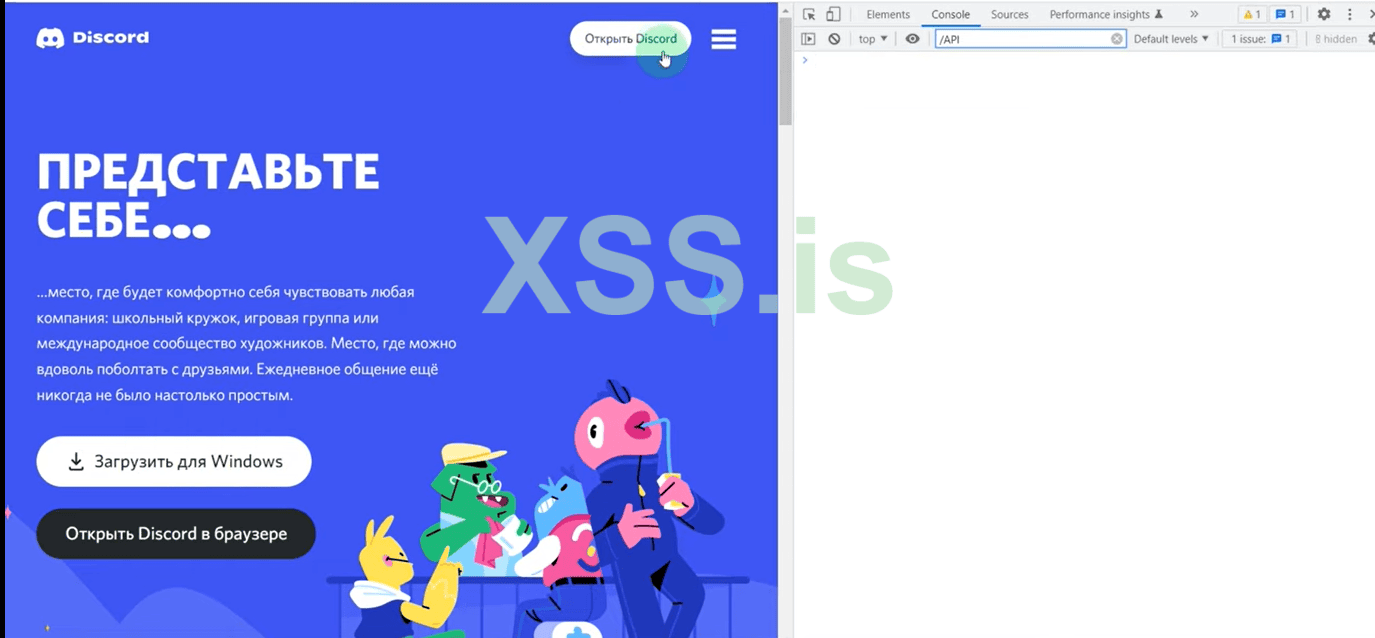Image resolution: width=1375 pixels, height=638 pixels.
Task: Click the messages count badge in tab bar
Action: [x=1285, y=14]
